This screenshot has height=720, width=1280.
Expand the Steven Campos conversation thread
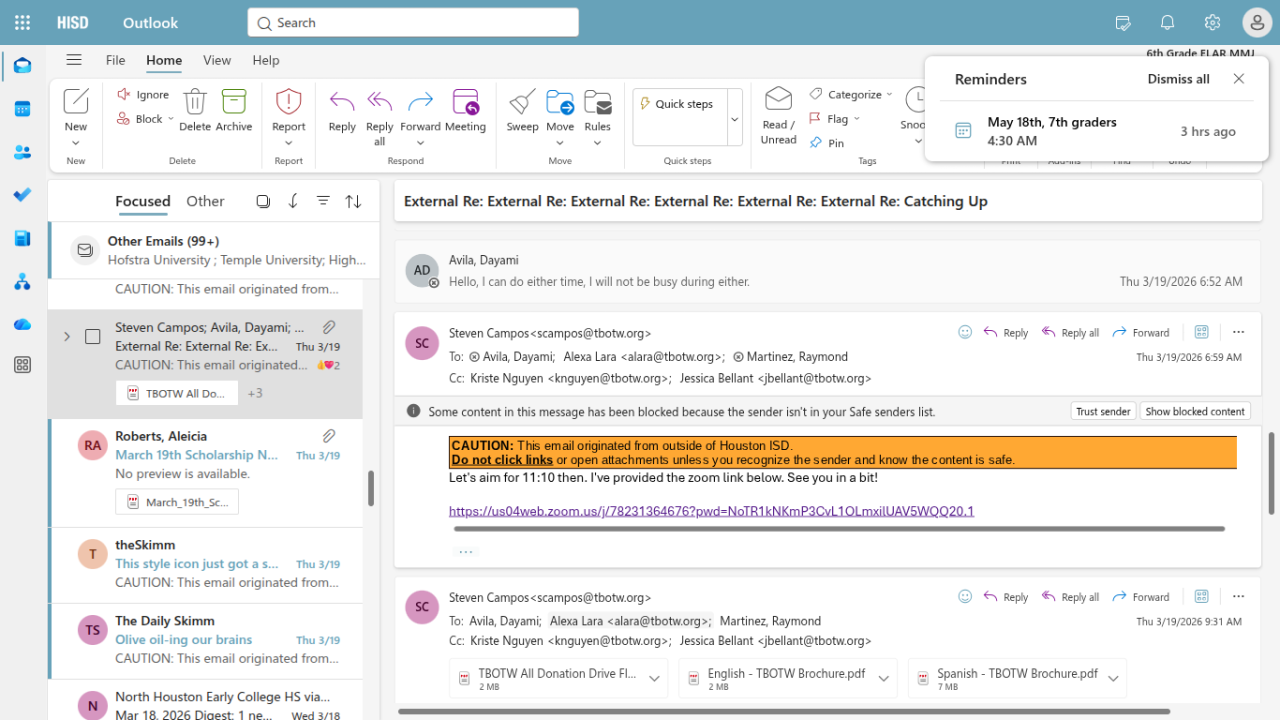67,336
